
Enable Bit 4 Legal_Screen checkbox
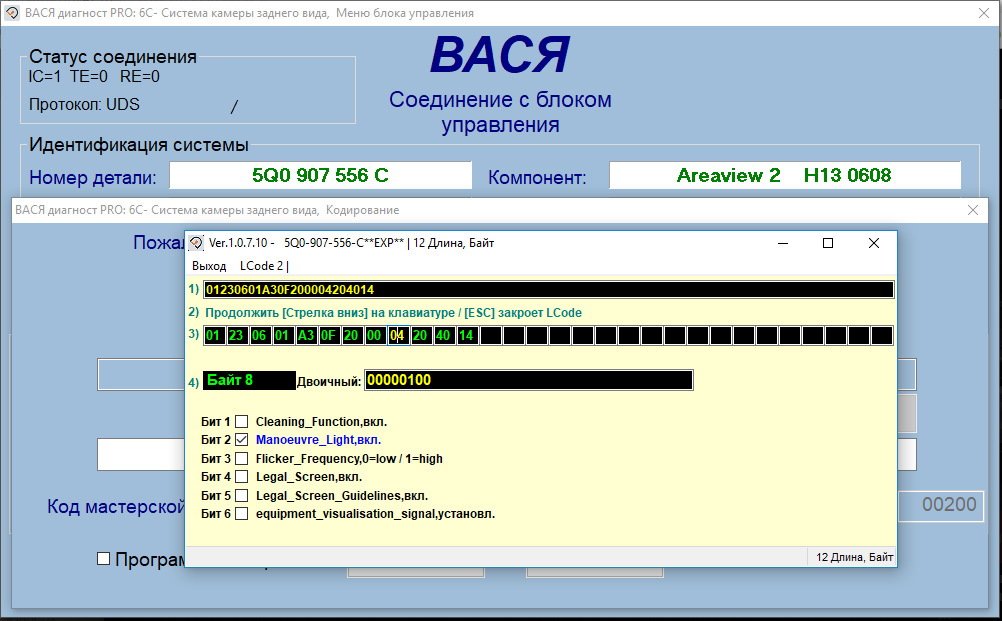tap(242, 477)
